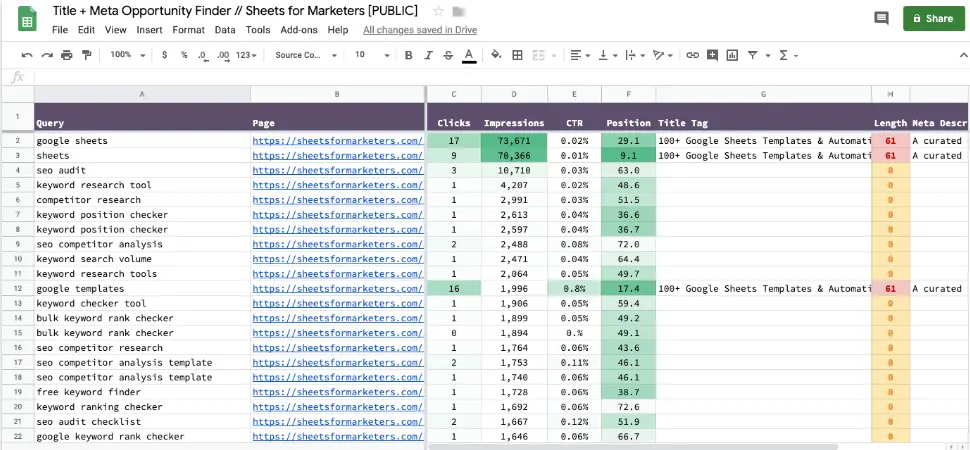Screen dimensions: 970x450
Task: Undo the last action
Action: 27,55
